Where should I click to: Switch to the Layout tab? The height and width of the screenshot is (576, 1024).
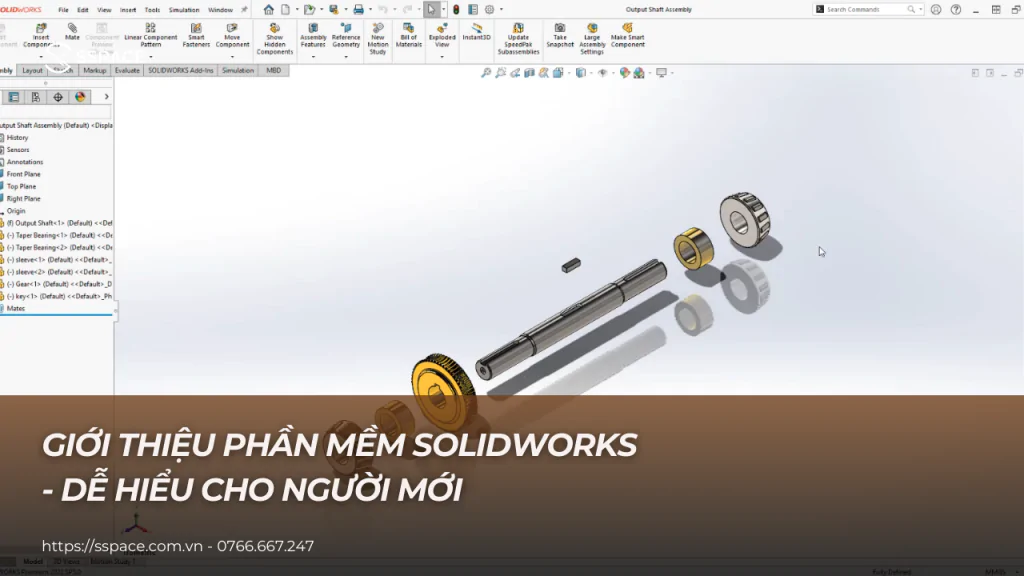32,71
